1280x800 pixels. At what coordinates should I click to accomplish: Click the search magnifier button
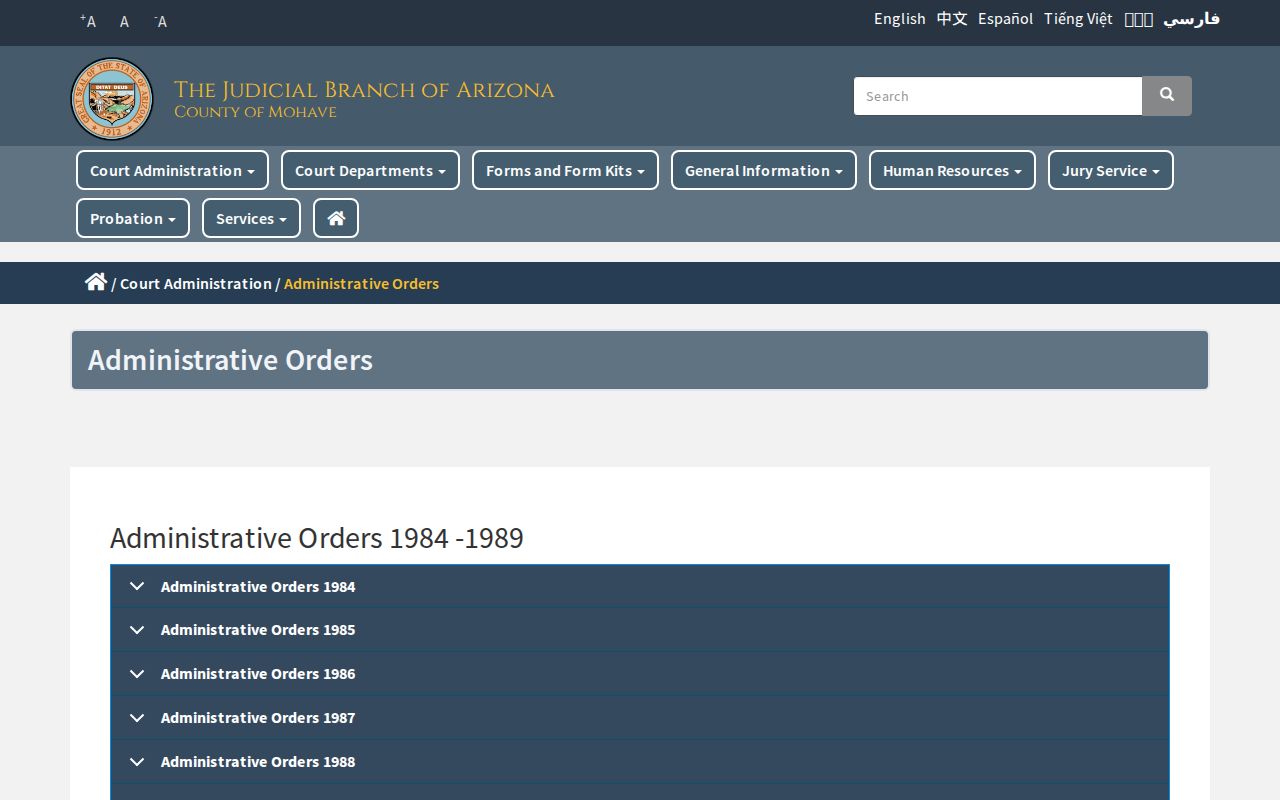(1167, 96)
